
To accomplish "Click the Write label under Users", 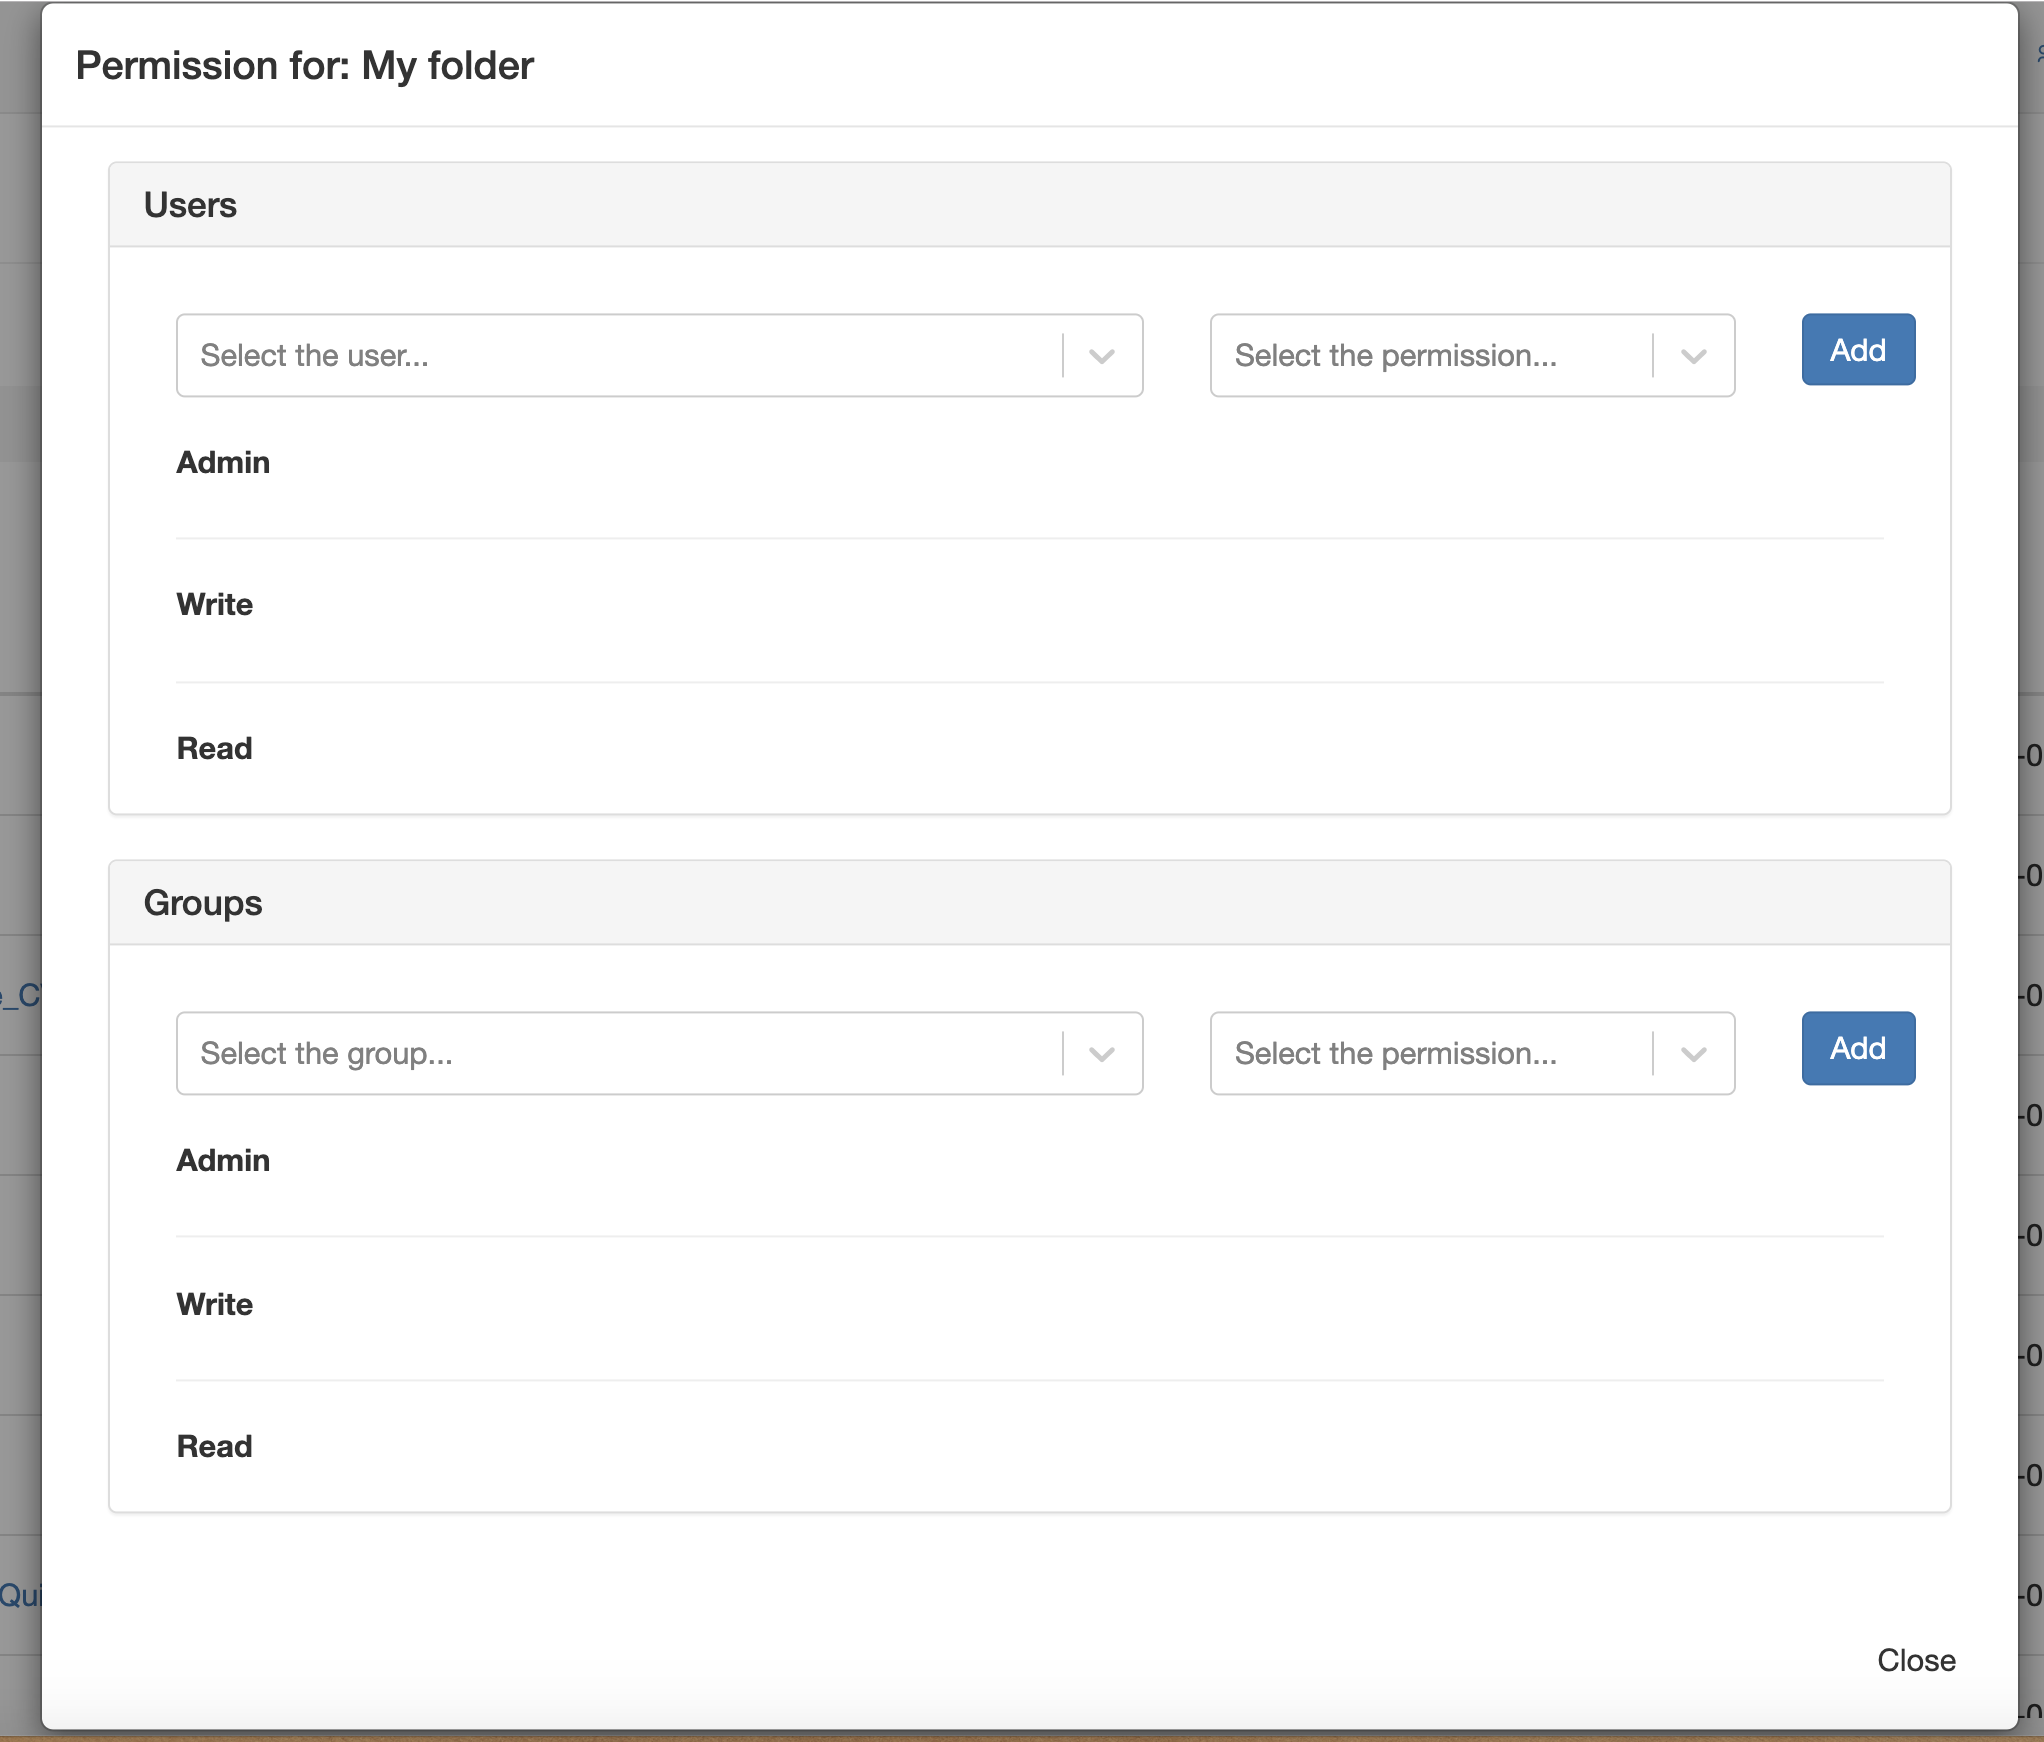I will [x=215, y=605].
